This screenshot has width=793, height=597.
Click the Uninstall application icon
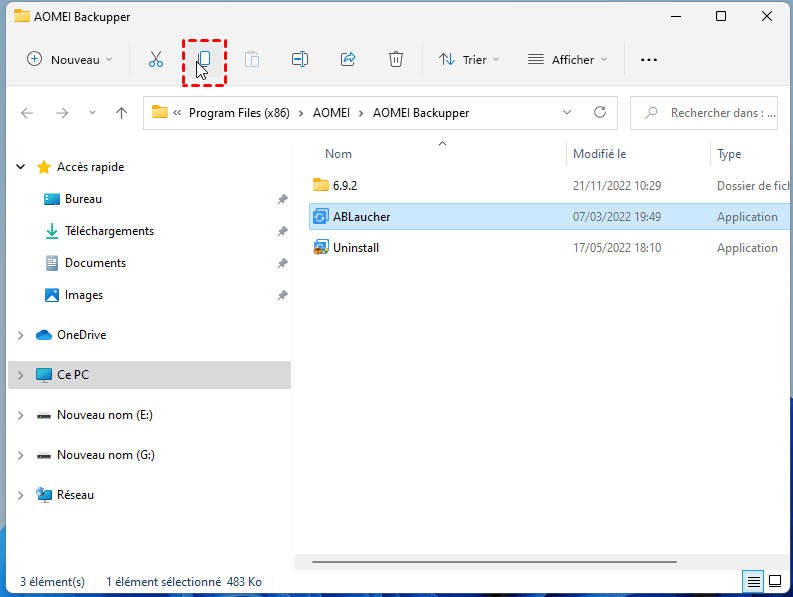pos(320,248)
